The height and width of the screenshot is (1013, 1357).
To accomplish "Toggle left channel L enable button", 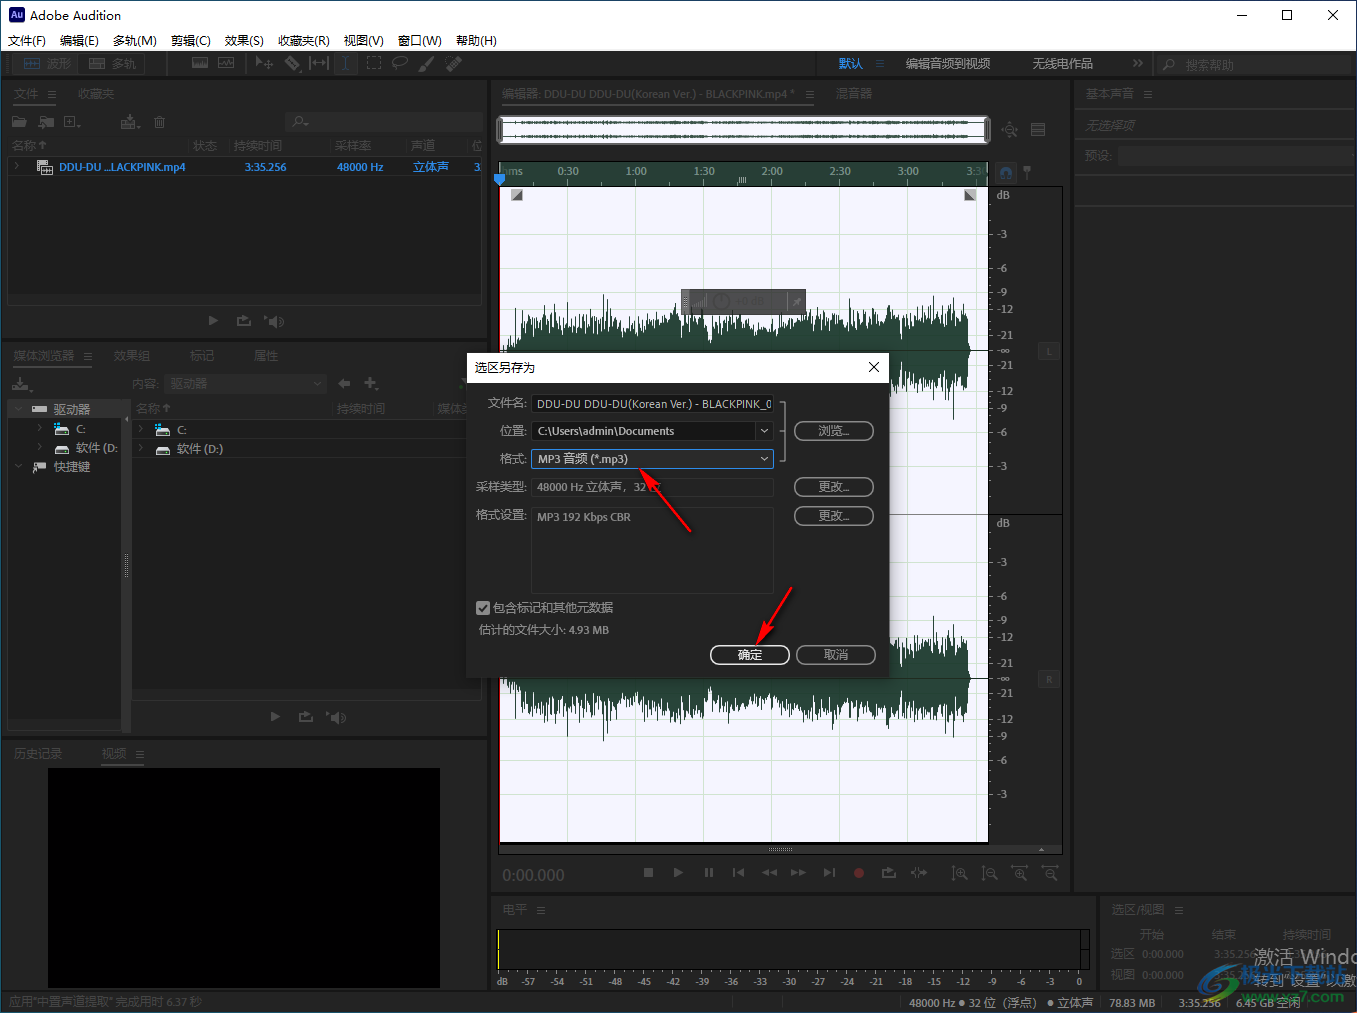I will (x=1048, y=351).
